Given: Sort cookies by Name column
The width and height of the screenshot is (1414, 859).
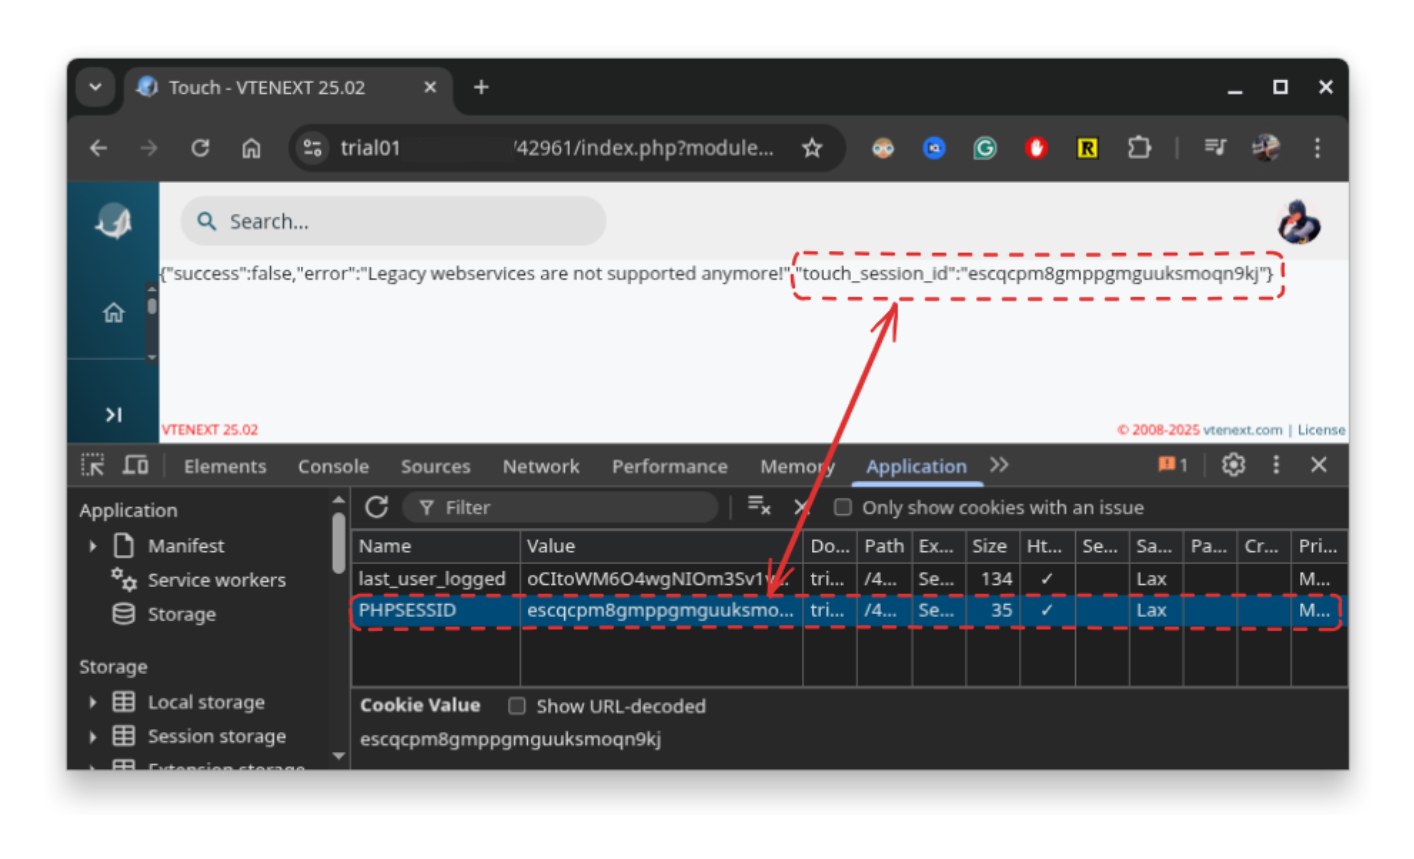Looking at the screenshot, I should click(x=436, y=546).
